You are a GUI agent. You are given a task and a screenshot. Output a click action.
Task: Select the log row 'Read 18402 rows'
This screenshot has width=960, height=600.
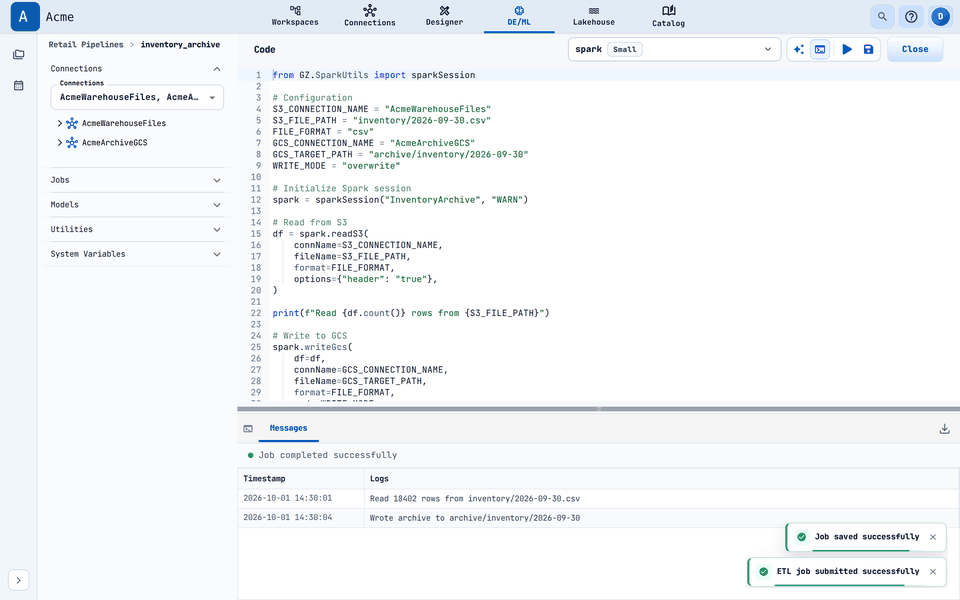click(x=598, y=498)
